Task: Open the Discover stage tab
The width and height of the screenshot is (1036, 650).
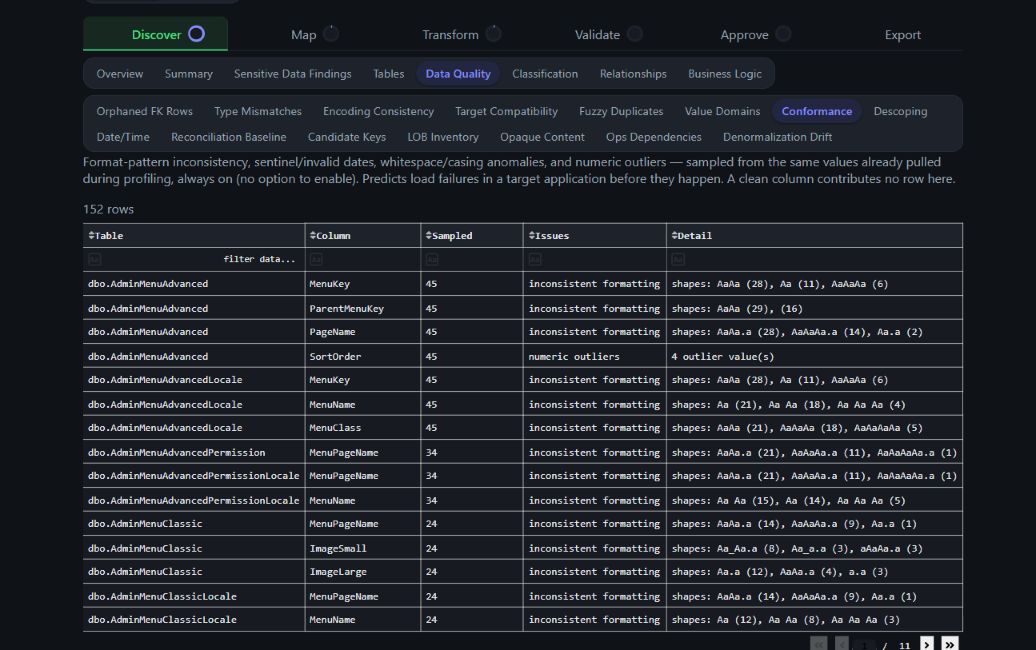Action: 155,34
